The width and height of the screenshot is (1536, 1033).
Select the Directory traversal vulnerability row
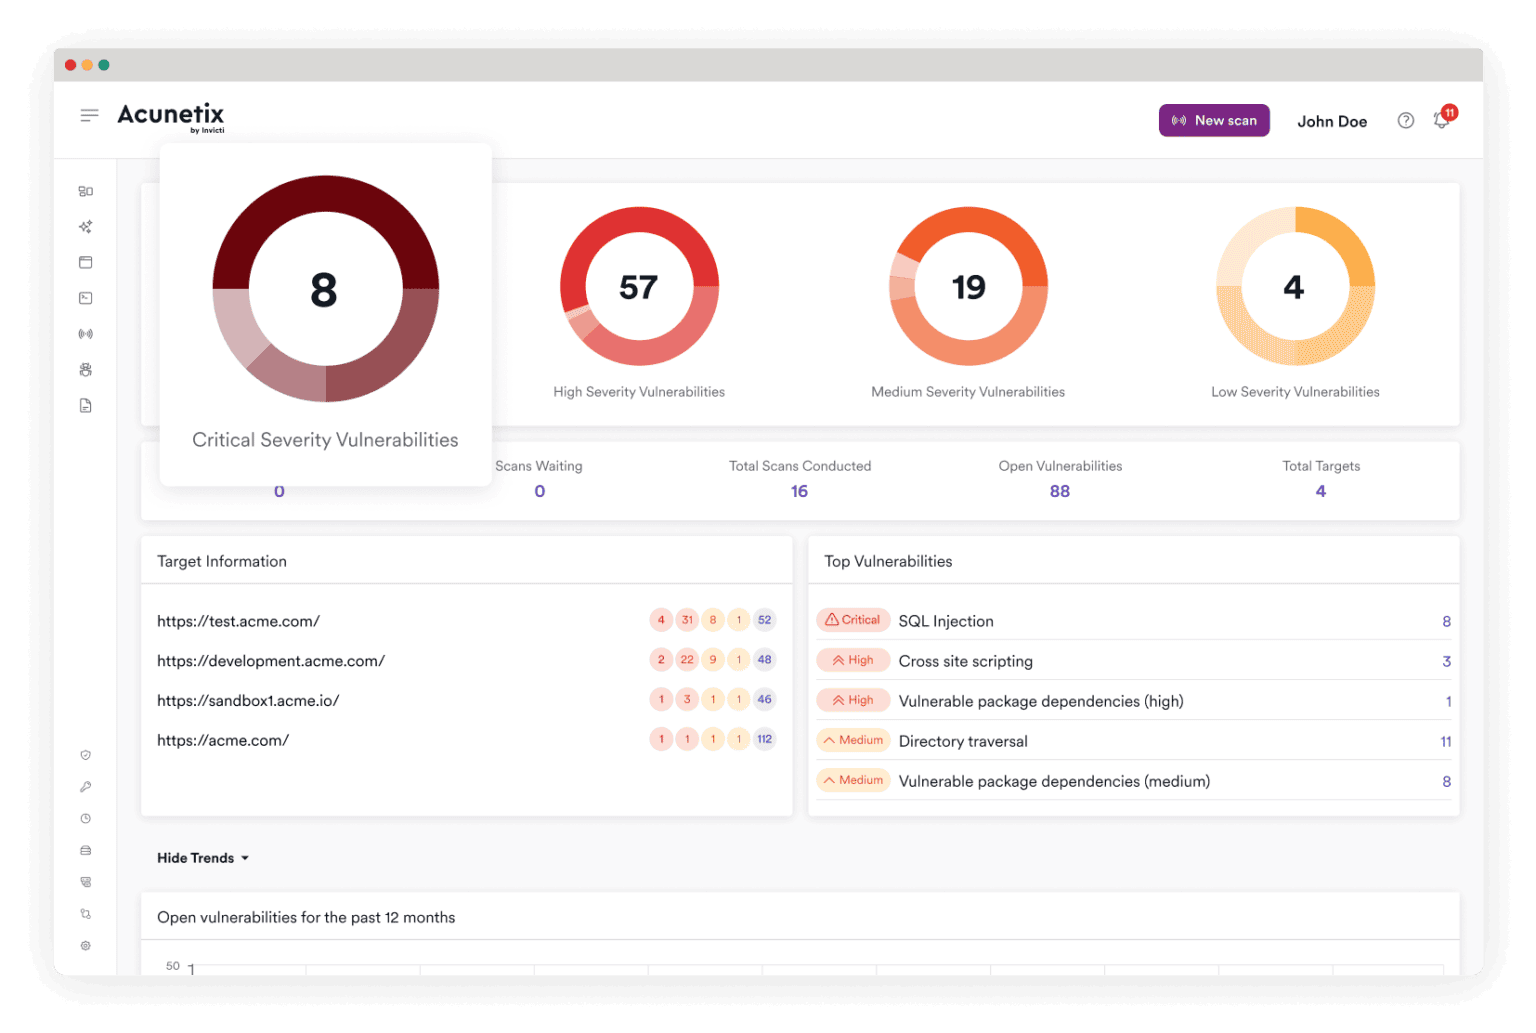click(x=1133, y=741)
